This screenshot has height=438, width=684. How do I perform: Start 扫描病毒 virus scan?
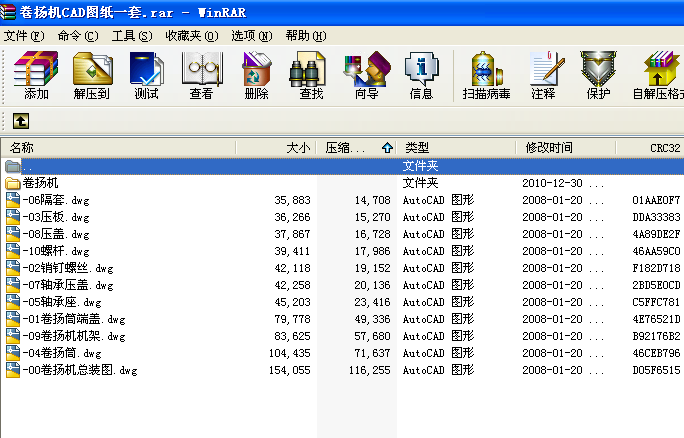point(486,75)
